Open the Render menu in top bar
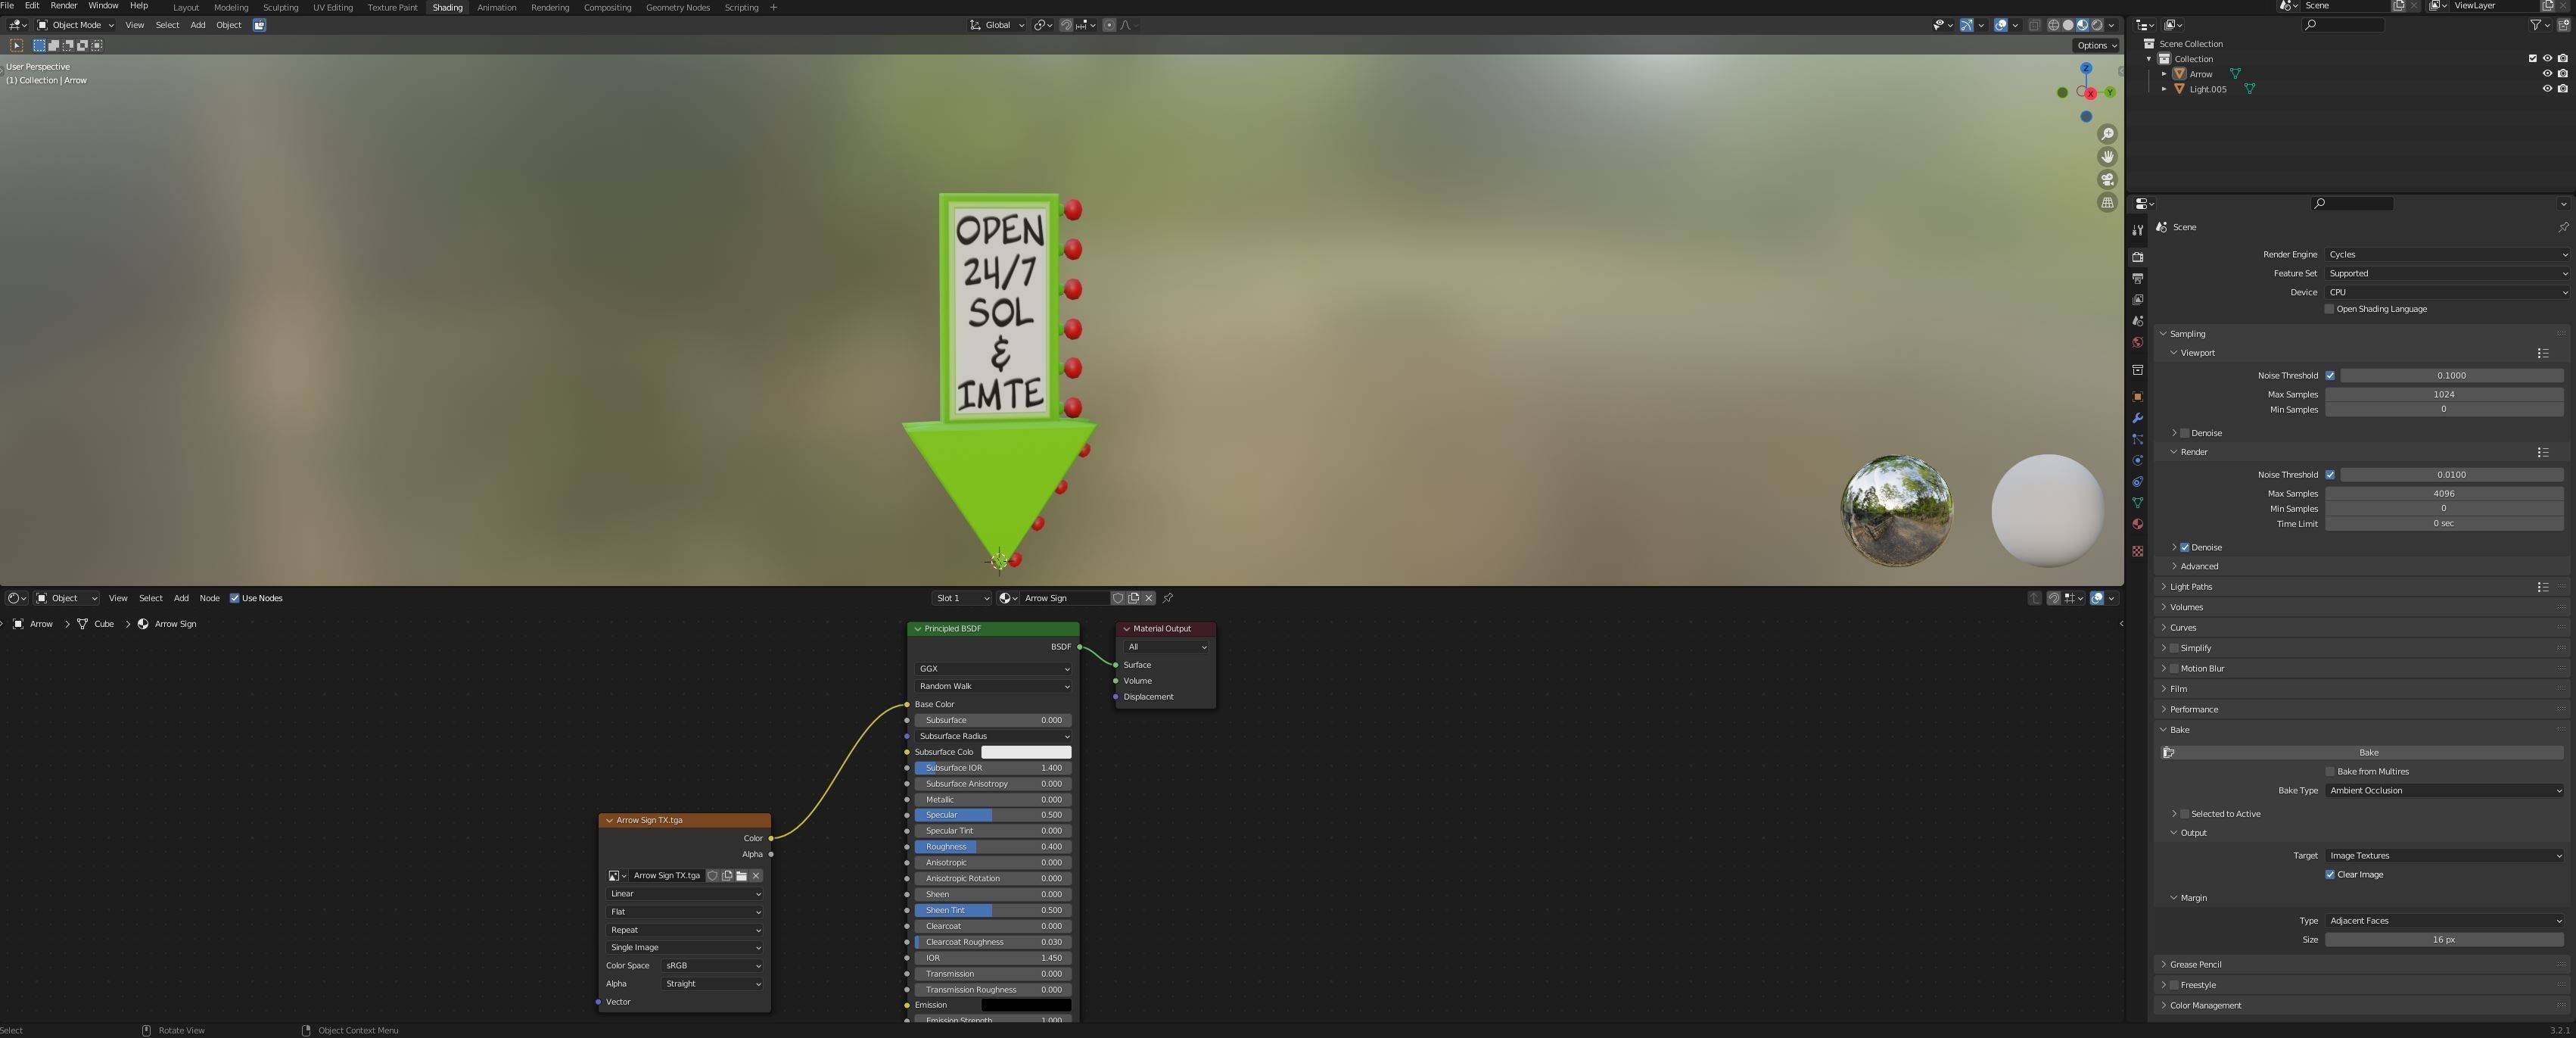This screenshot has height=1038, width=2576. (63, 6)
